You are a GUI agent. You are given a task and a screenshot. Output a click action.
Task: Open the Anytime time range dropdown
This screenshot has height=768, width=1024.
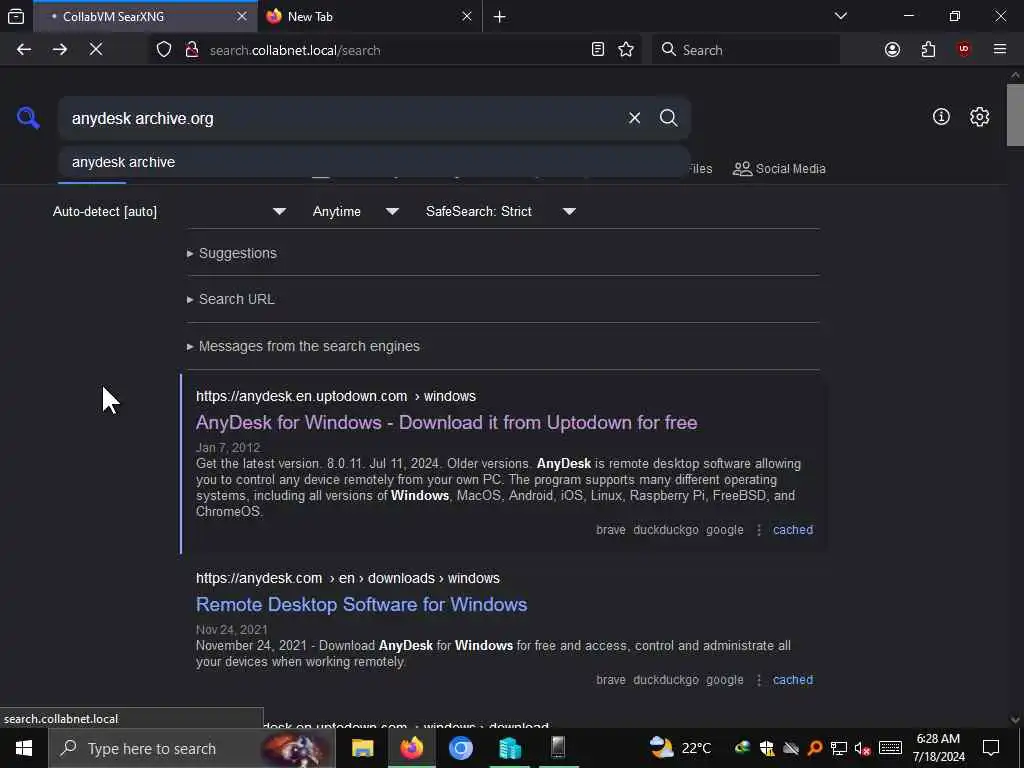tap(355, 212)
